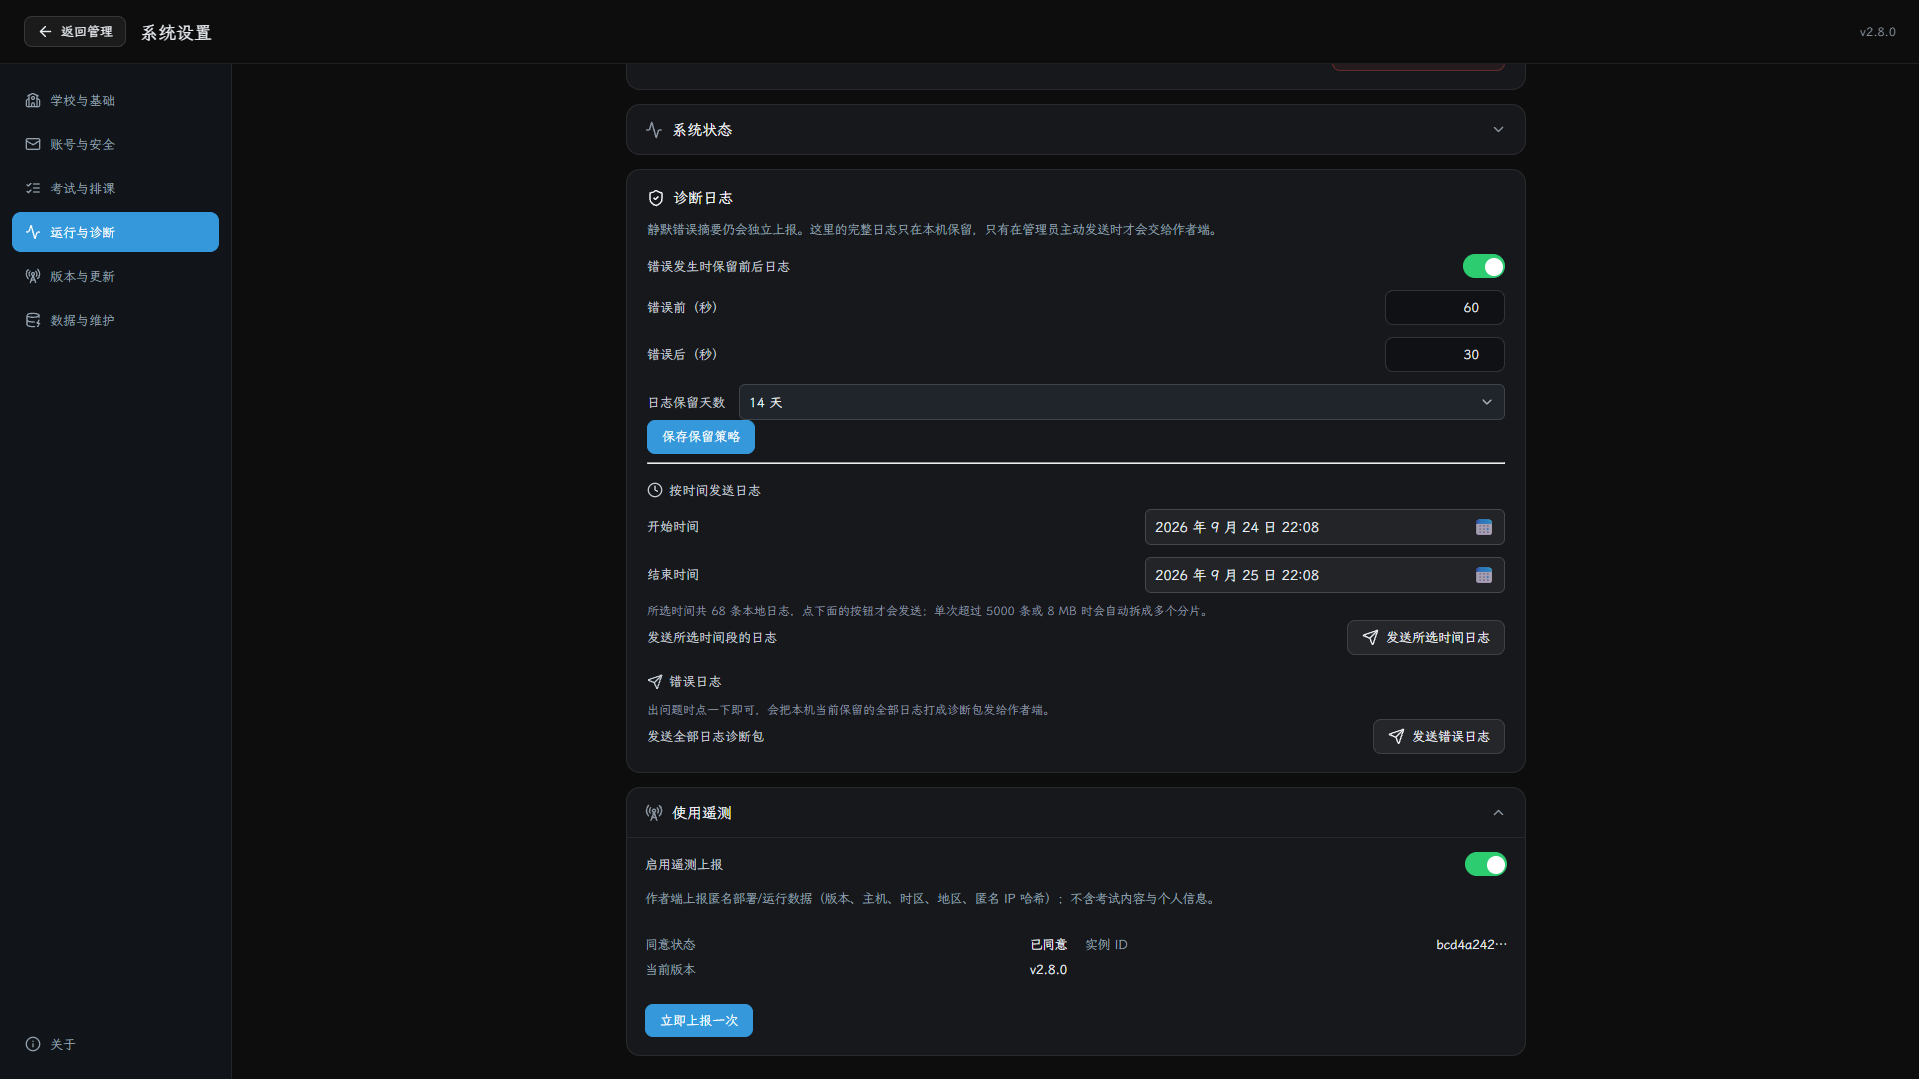This screenshot has width=1919, height=1079.
Task: Click the 系统状态 pulse icon
Action: (x=654, y=130)
